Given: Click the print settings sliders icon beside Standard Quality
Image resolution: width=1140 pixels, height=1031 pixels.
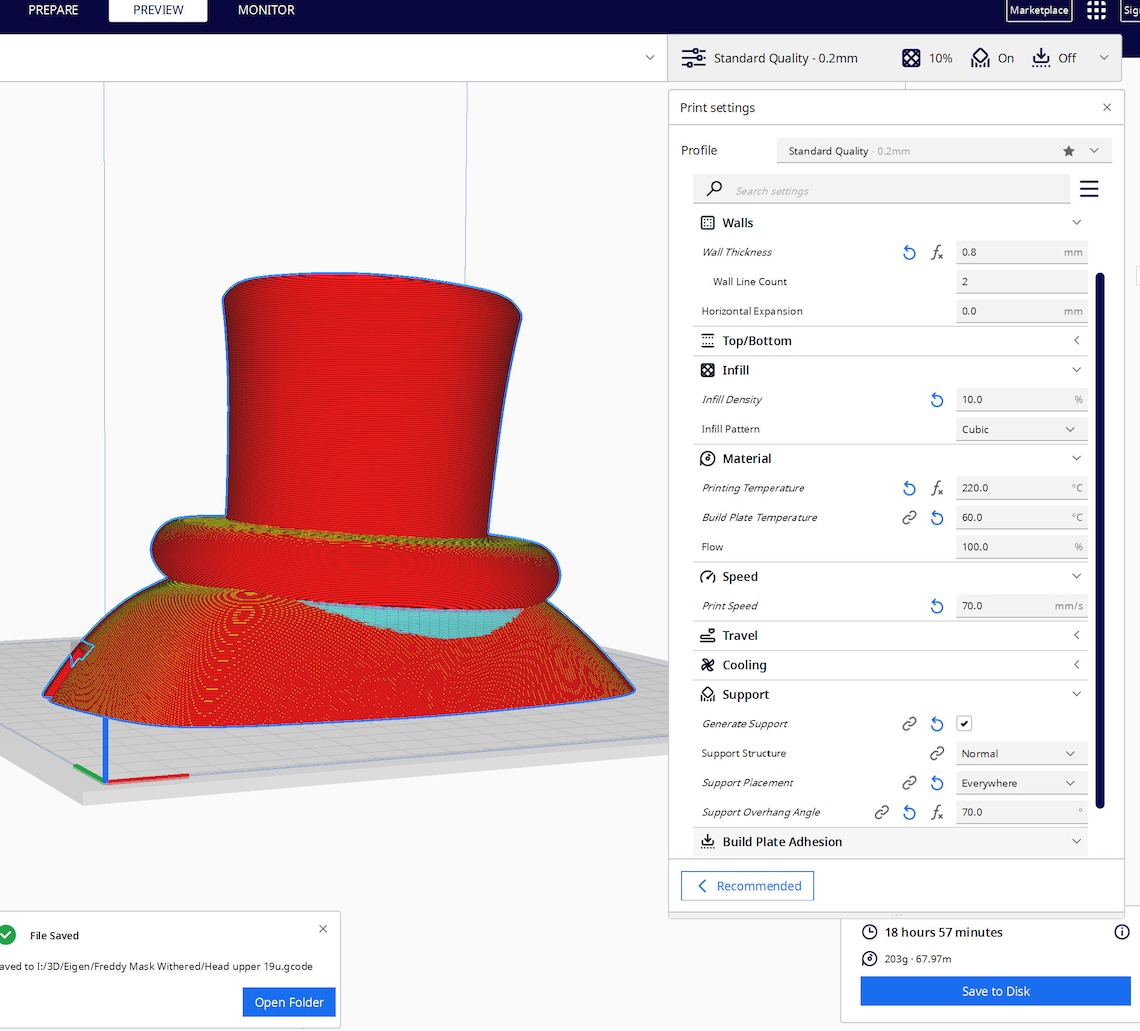Looking at the screenshot, I should (694, 58).
